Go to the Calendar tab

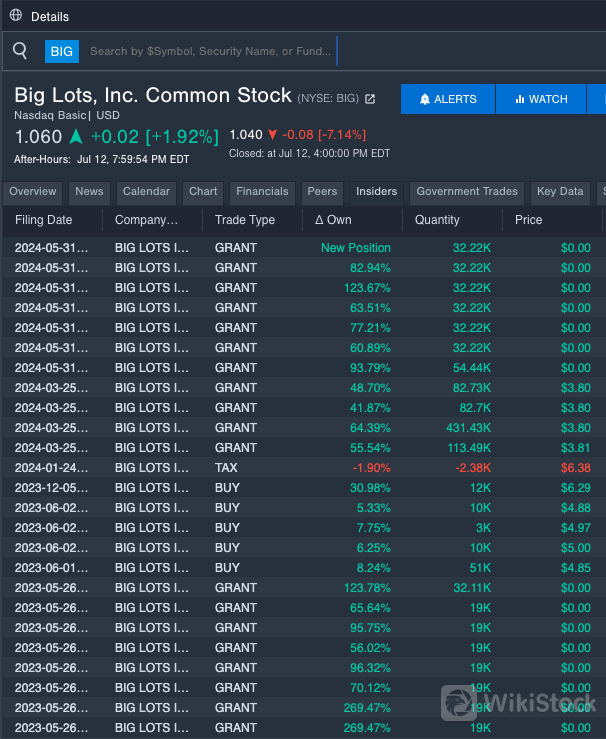146,192
